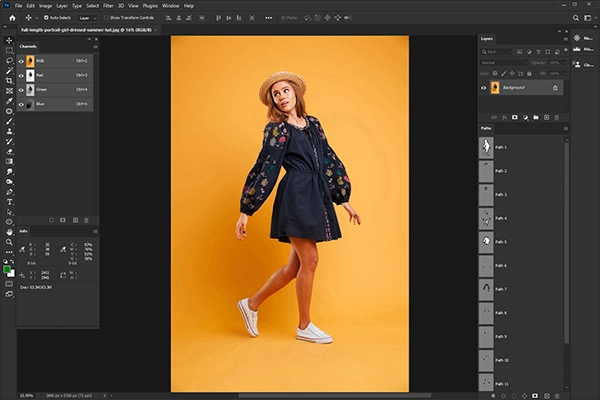Toggle lock transparent pixels in Layers
Viewport: 600px width, 400px height.
pyautogui.click(x=495, y=73)
